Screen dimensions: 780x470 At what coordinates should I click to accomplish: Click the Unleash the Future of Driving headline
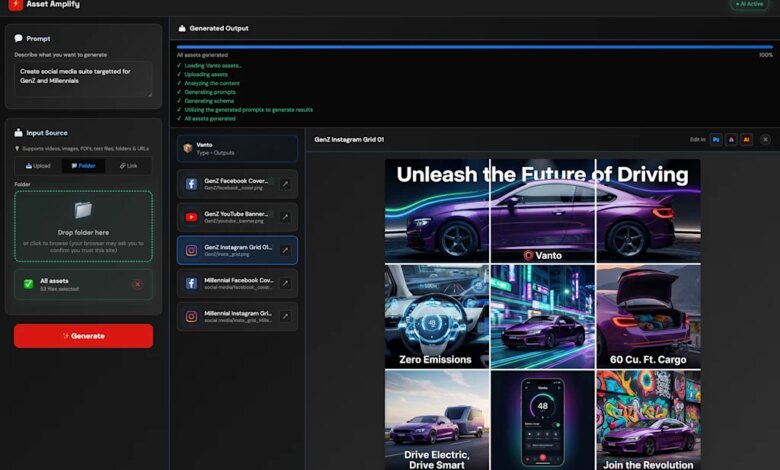(542, 175)
